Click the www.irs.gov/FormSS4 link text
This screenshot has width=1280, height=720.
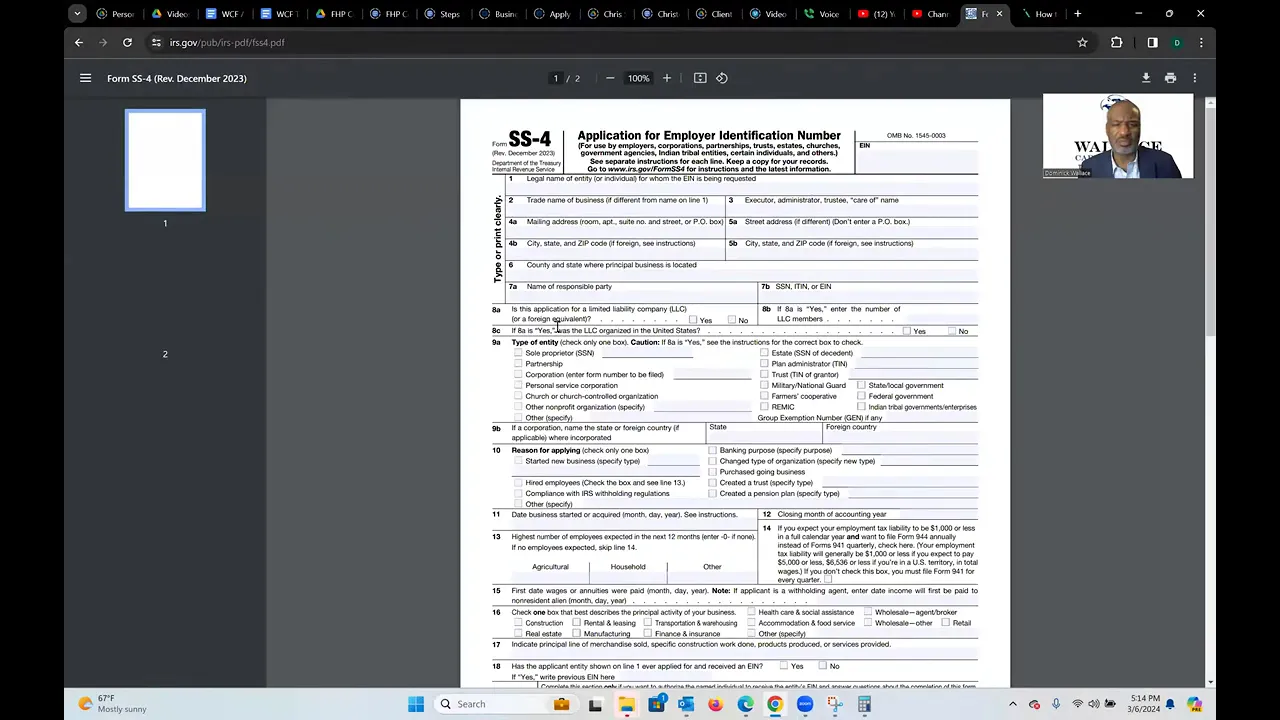(646, 169)
